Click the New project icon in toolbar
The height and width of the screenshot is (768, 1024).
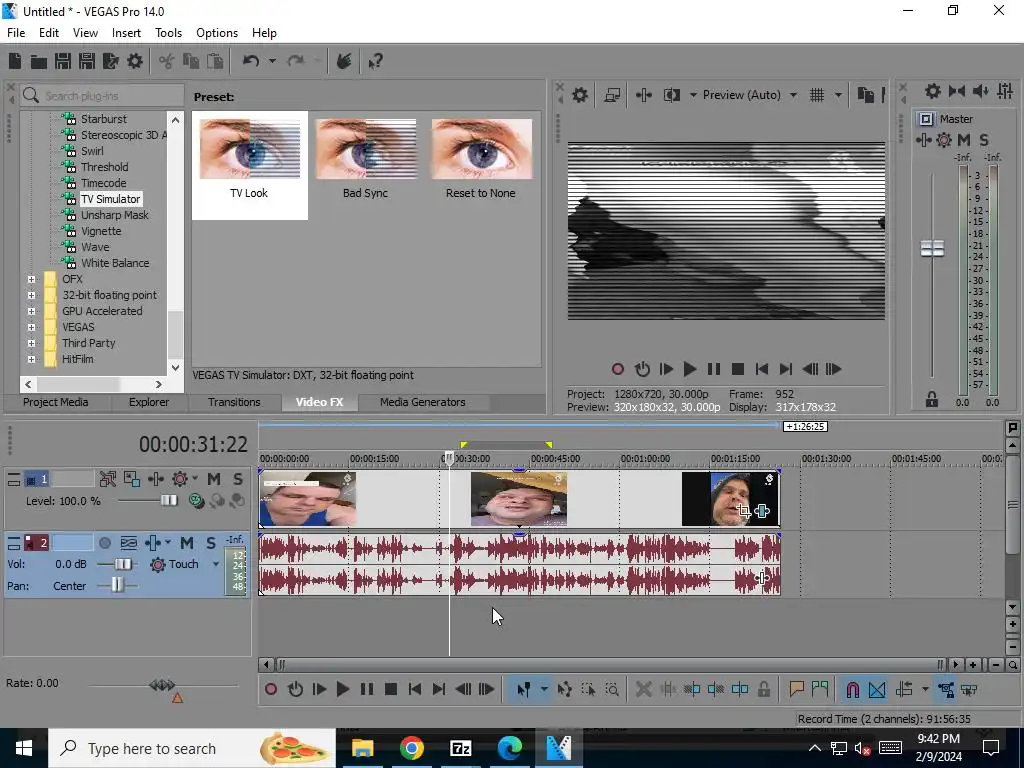[14, 61]
